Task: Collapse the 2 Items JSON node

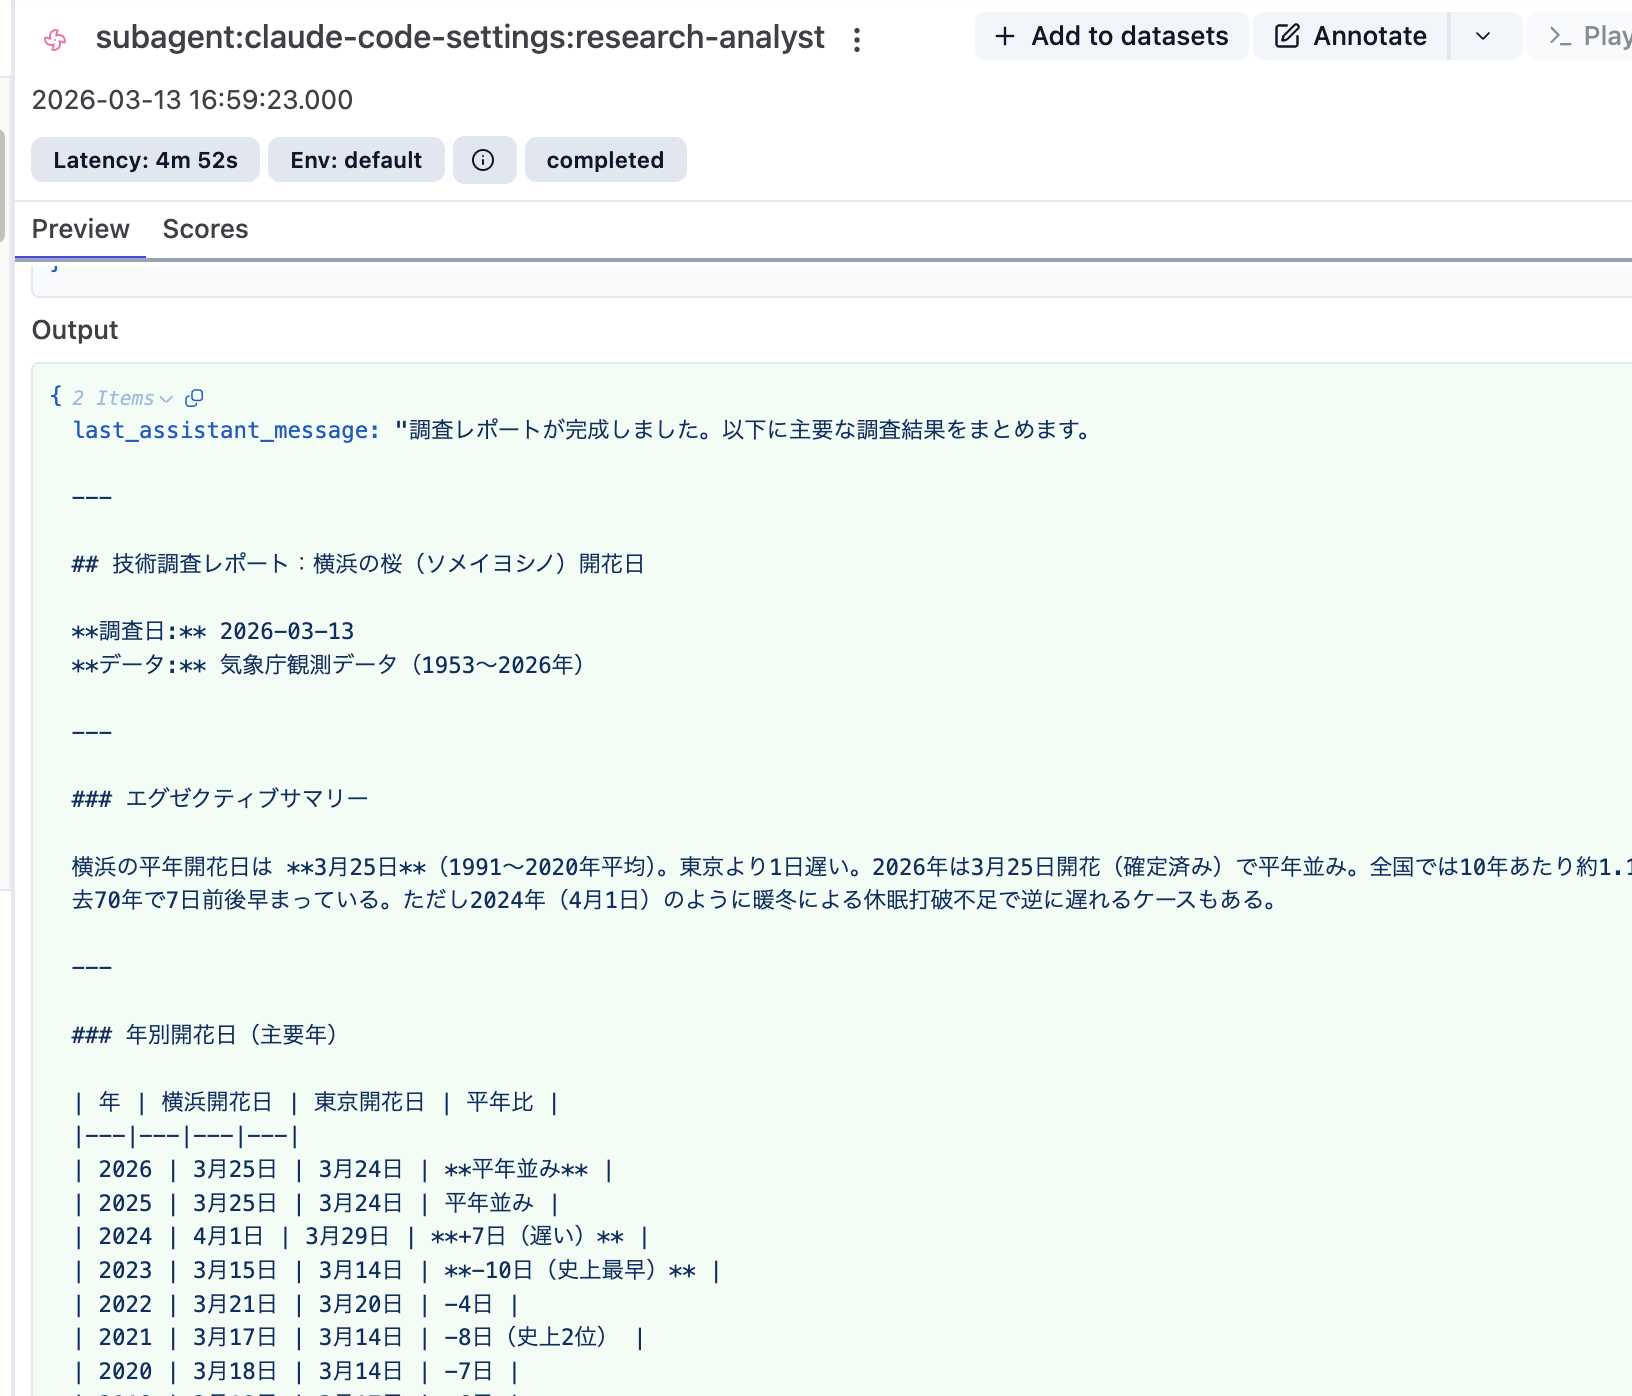Action: pyautogui.click(x=167, y=398)
